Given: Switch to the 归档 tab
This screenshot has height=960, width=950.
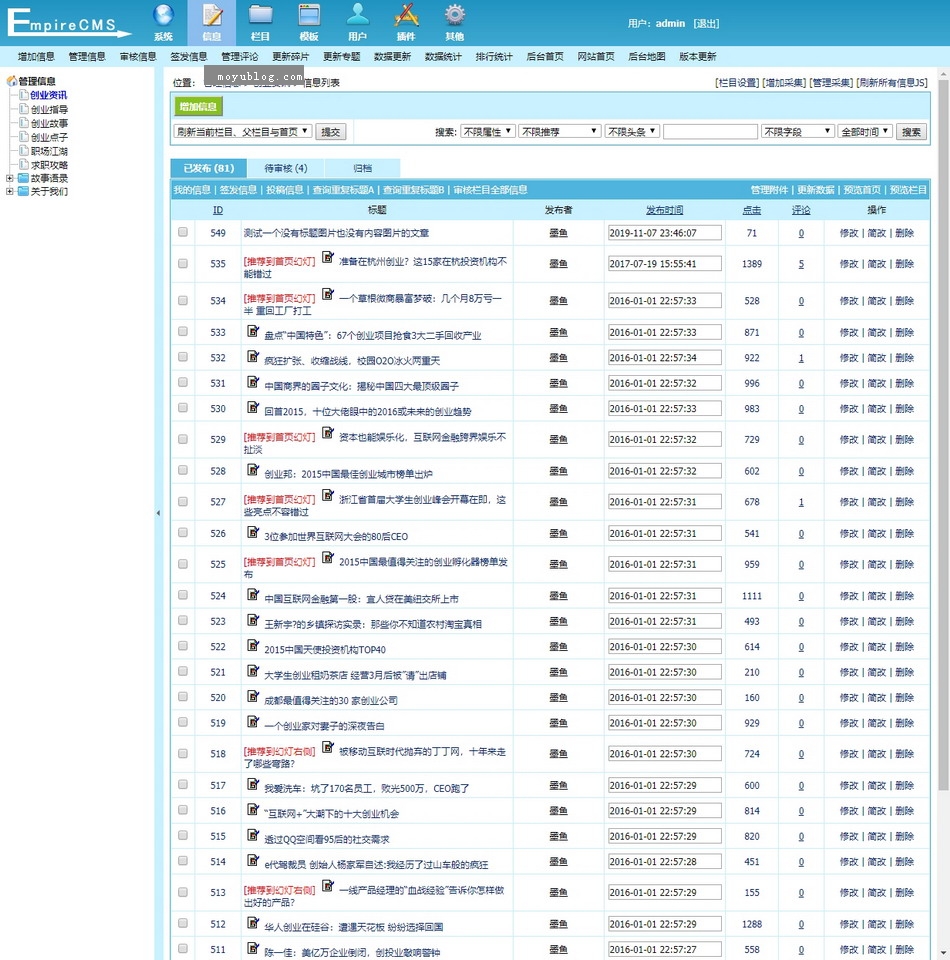Looking at the screenshot, I should click(x=362, y=168).
